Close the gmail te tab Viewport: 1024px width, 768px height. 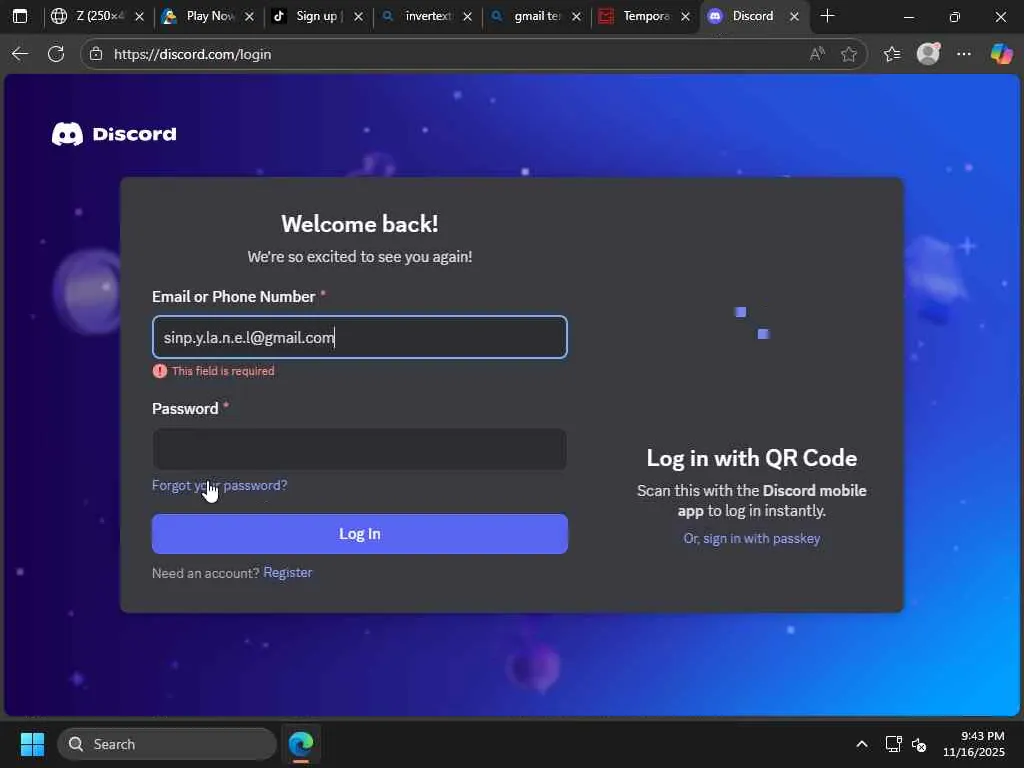(x=576, y=17)
